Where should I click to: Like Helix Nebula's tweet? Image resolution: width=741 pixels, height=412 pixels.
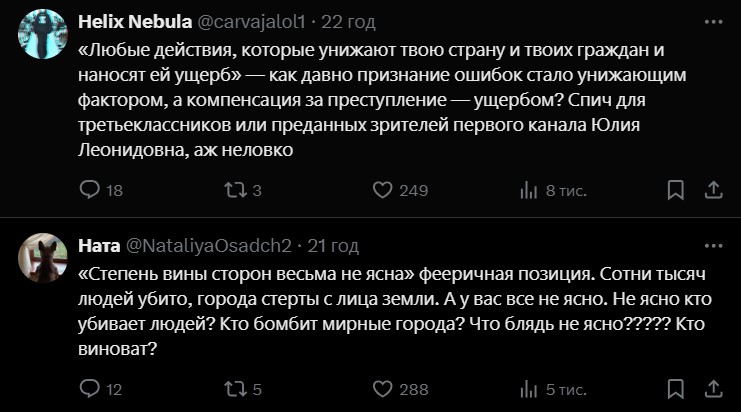(x=381, y=190)
